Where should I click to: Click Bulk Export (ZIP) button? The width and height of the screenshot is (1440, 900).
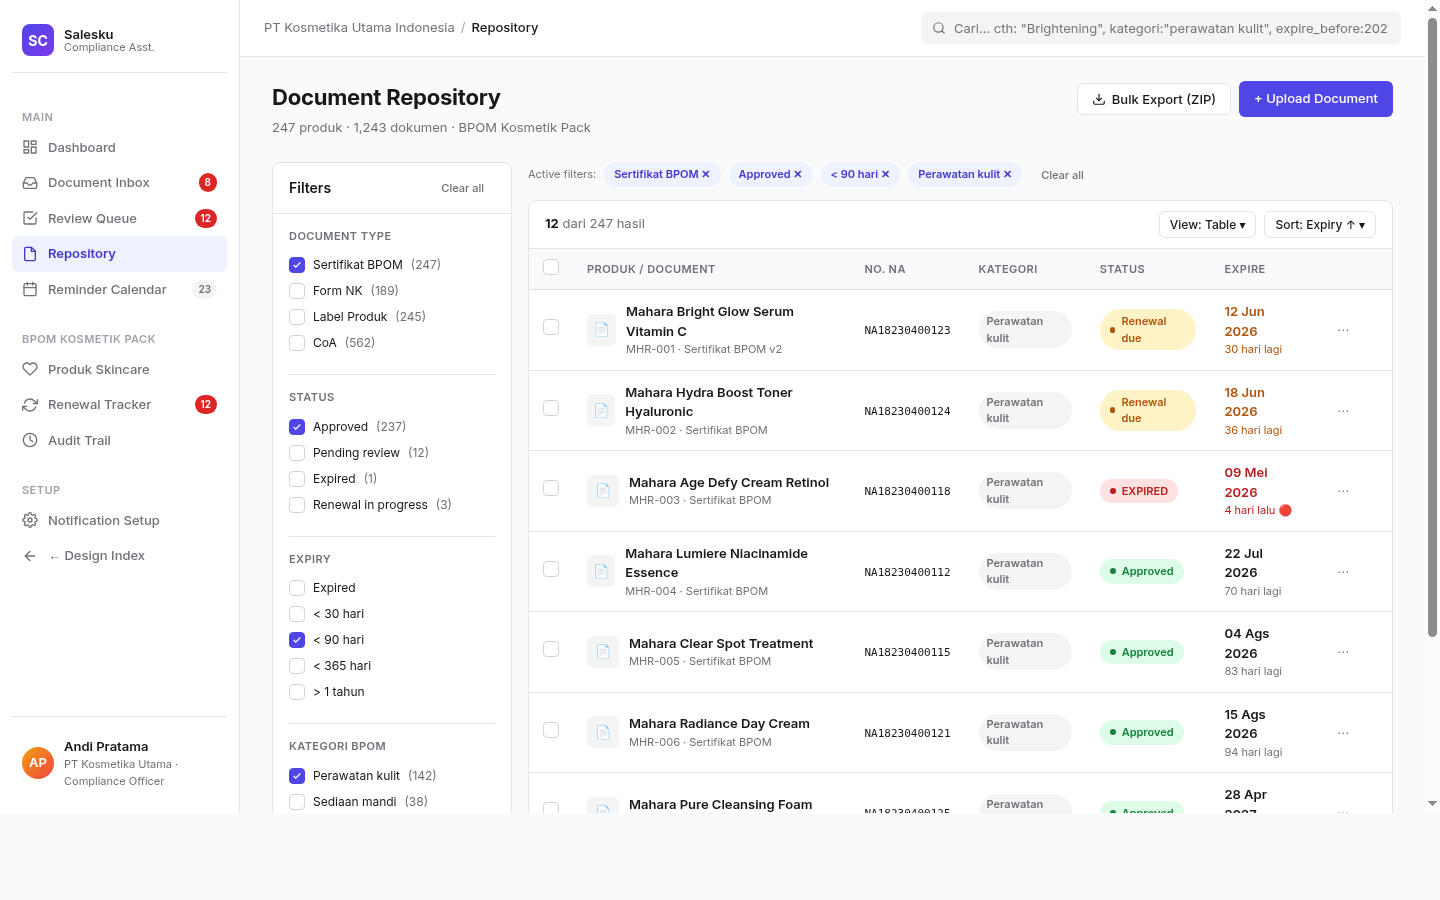tap(1154, 99)
